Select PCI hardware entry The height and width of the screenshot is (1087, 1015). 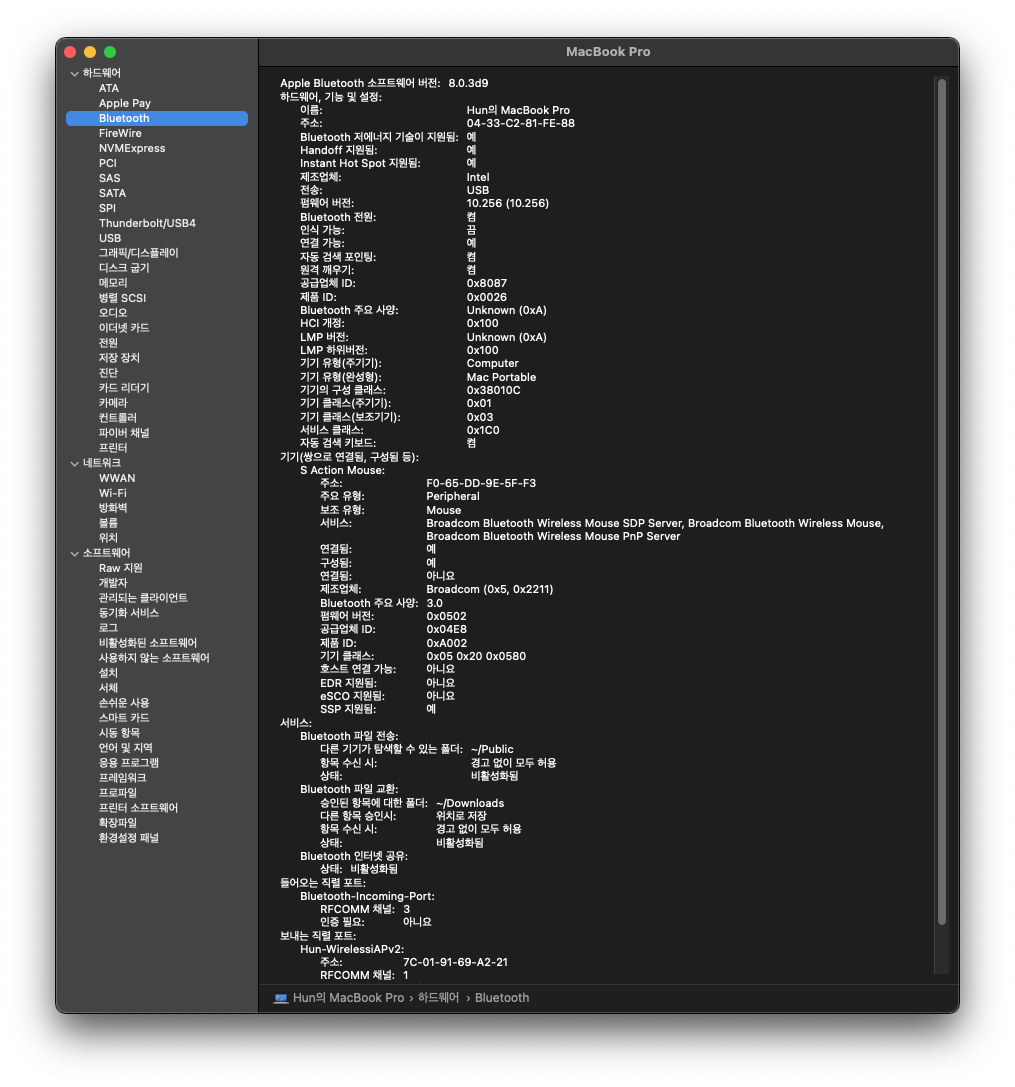coord(107,163)
